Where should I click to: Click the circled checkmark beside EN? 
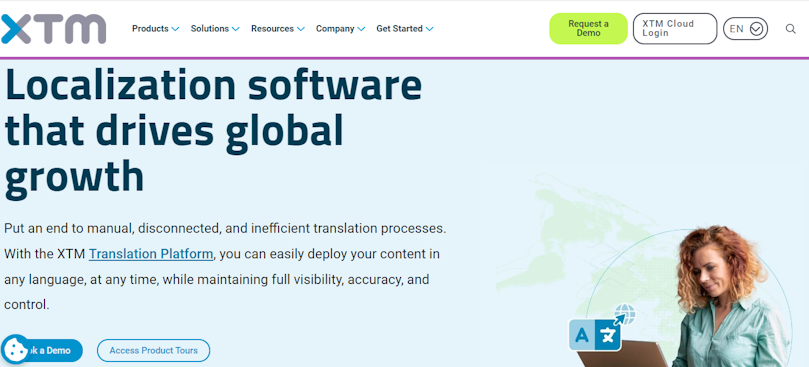[756, 29]
